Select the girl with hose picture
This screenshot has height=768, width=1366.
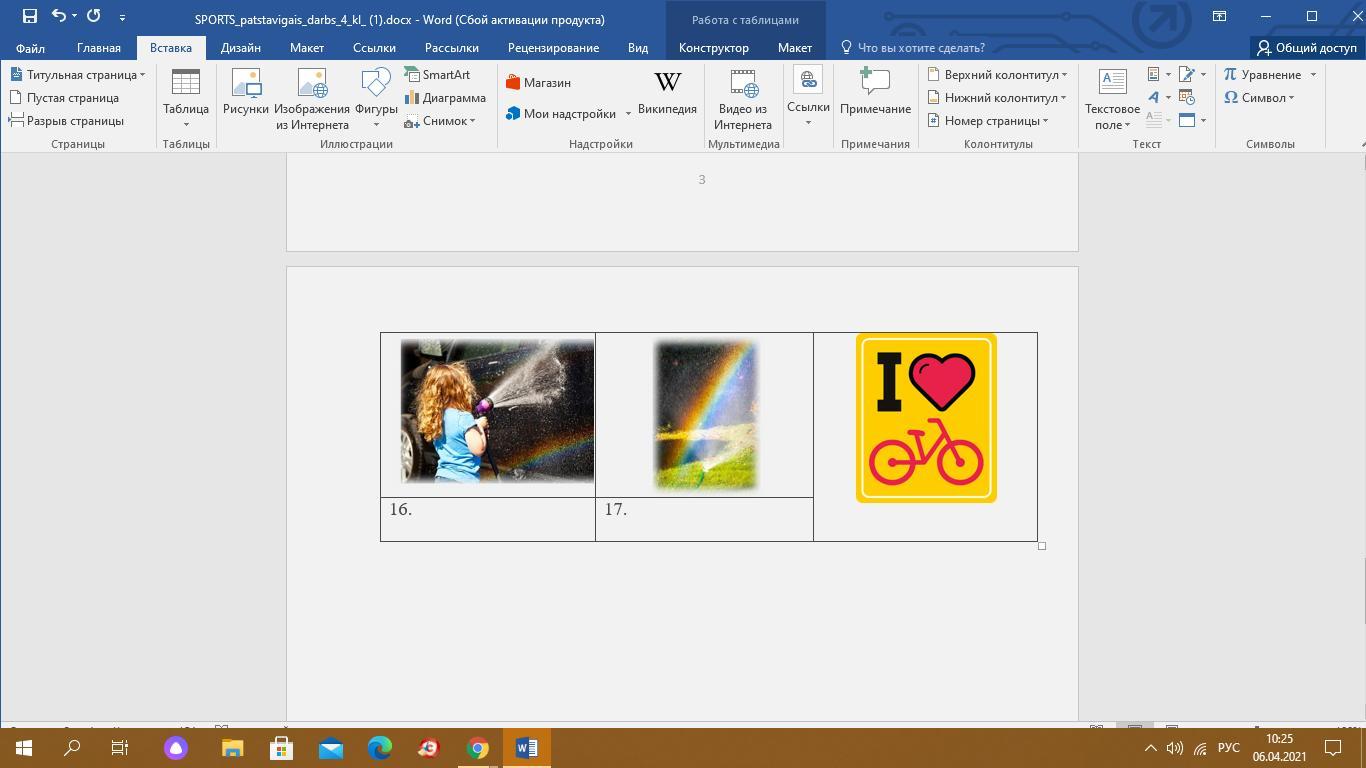497,411
